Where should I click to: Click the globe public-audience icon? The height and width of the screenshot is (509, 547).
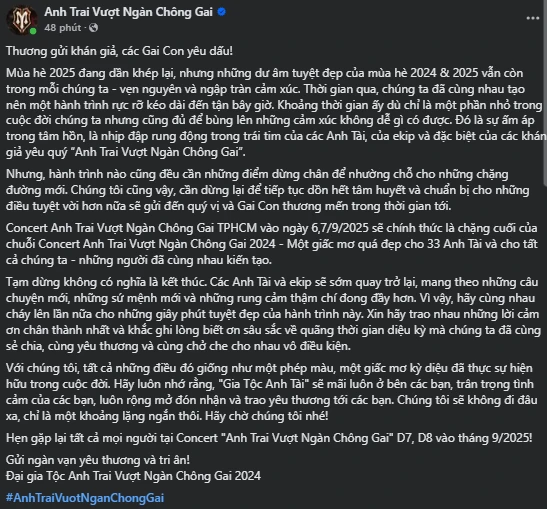93,28
